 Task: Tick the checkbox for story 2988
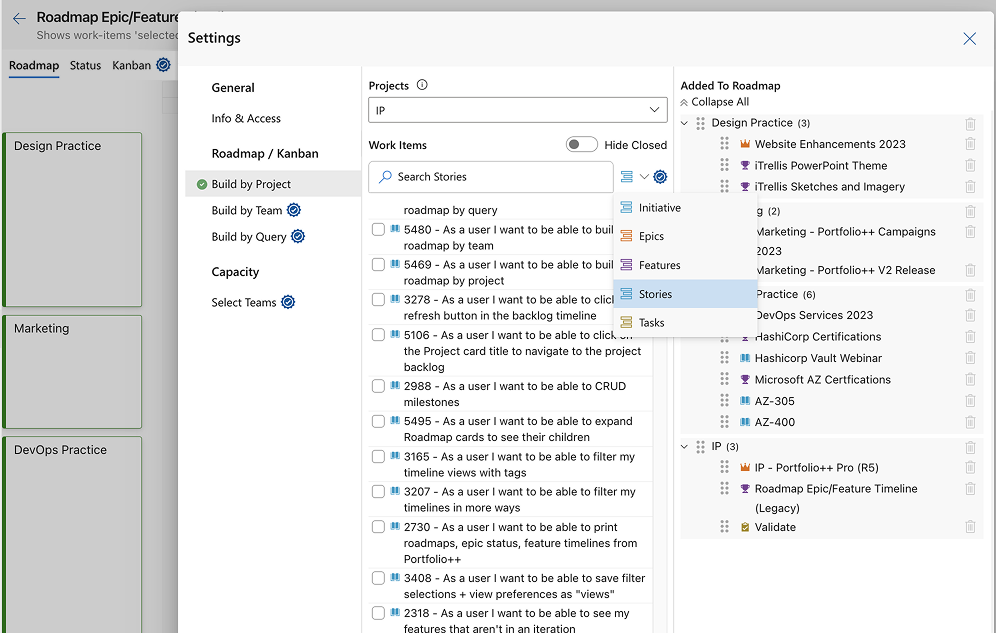[x=378, y=386]
